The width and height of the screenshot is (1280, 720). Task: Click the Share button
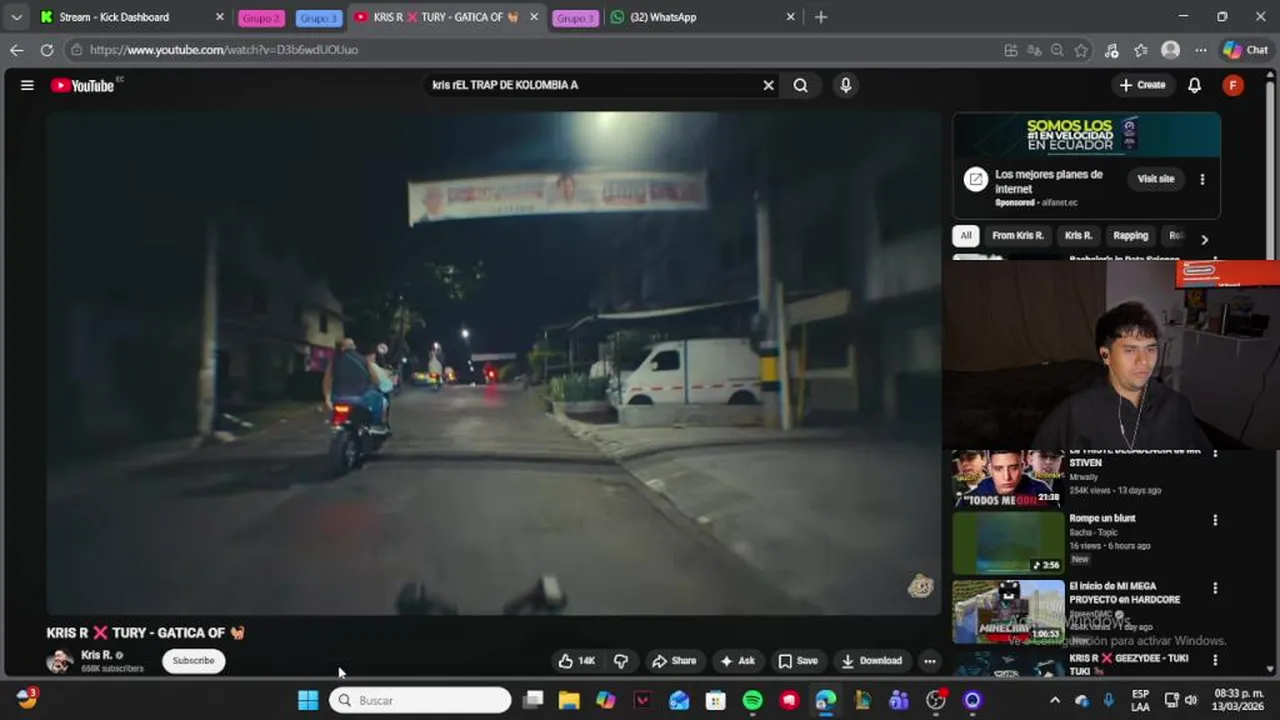click(673, 661)
